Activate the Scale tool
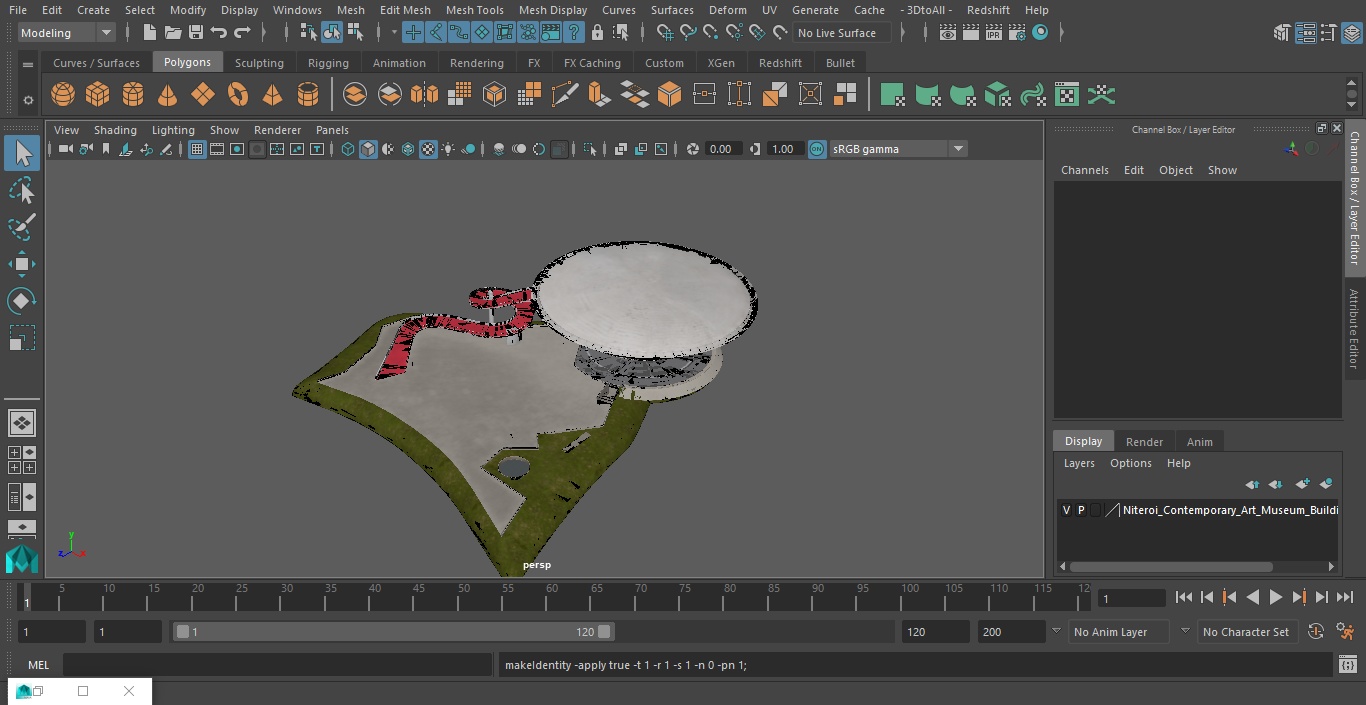The height and width of the screenshot is (705, 1366). (x=22, y=338)
